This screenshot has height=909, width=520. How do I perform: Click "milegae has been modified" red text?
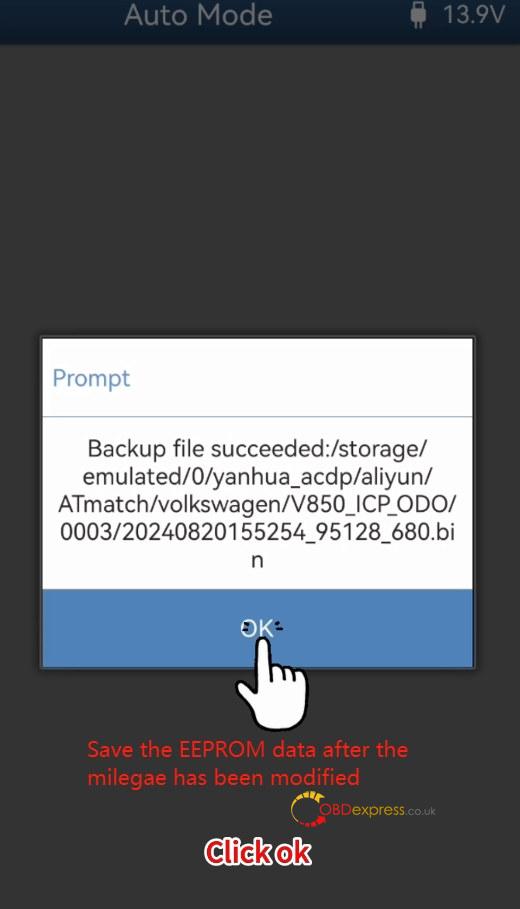click(223, 777)
